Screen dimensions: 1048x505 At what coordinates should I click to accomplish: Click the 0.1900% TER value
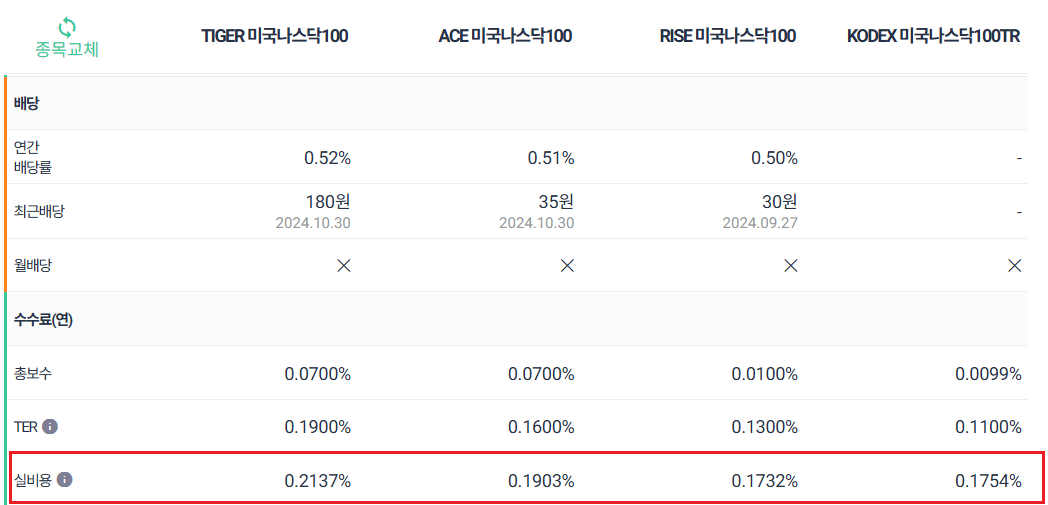(x=318, y=427)
